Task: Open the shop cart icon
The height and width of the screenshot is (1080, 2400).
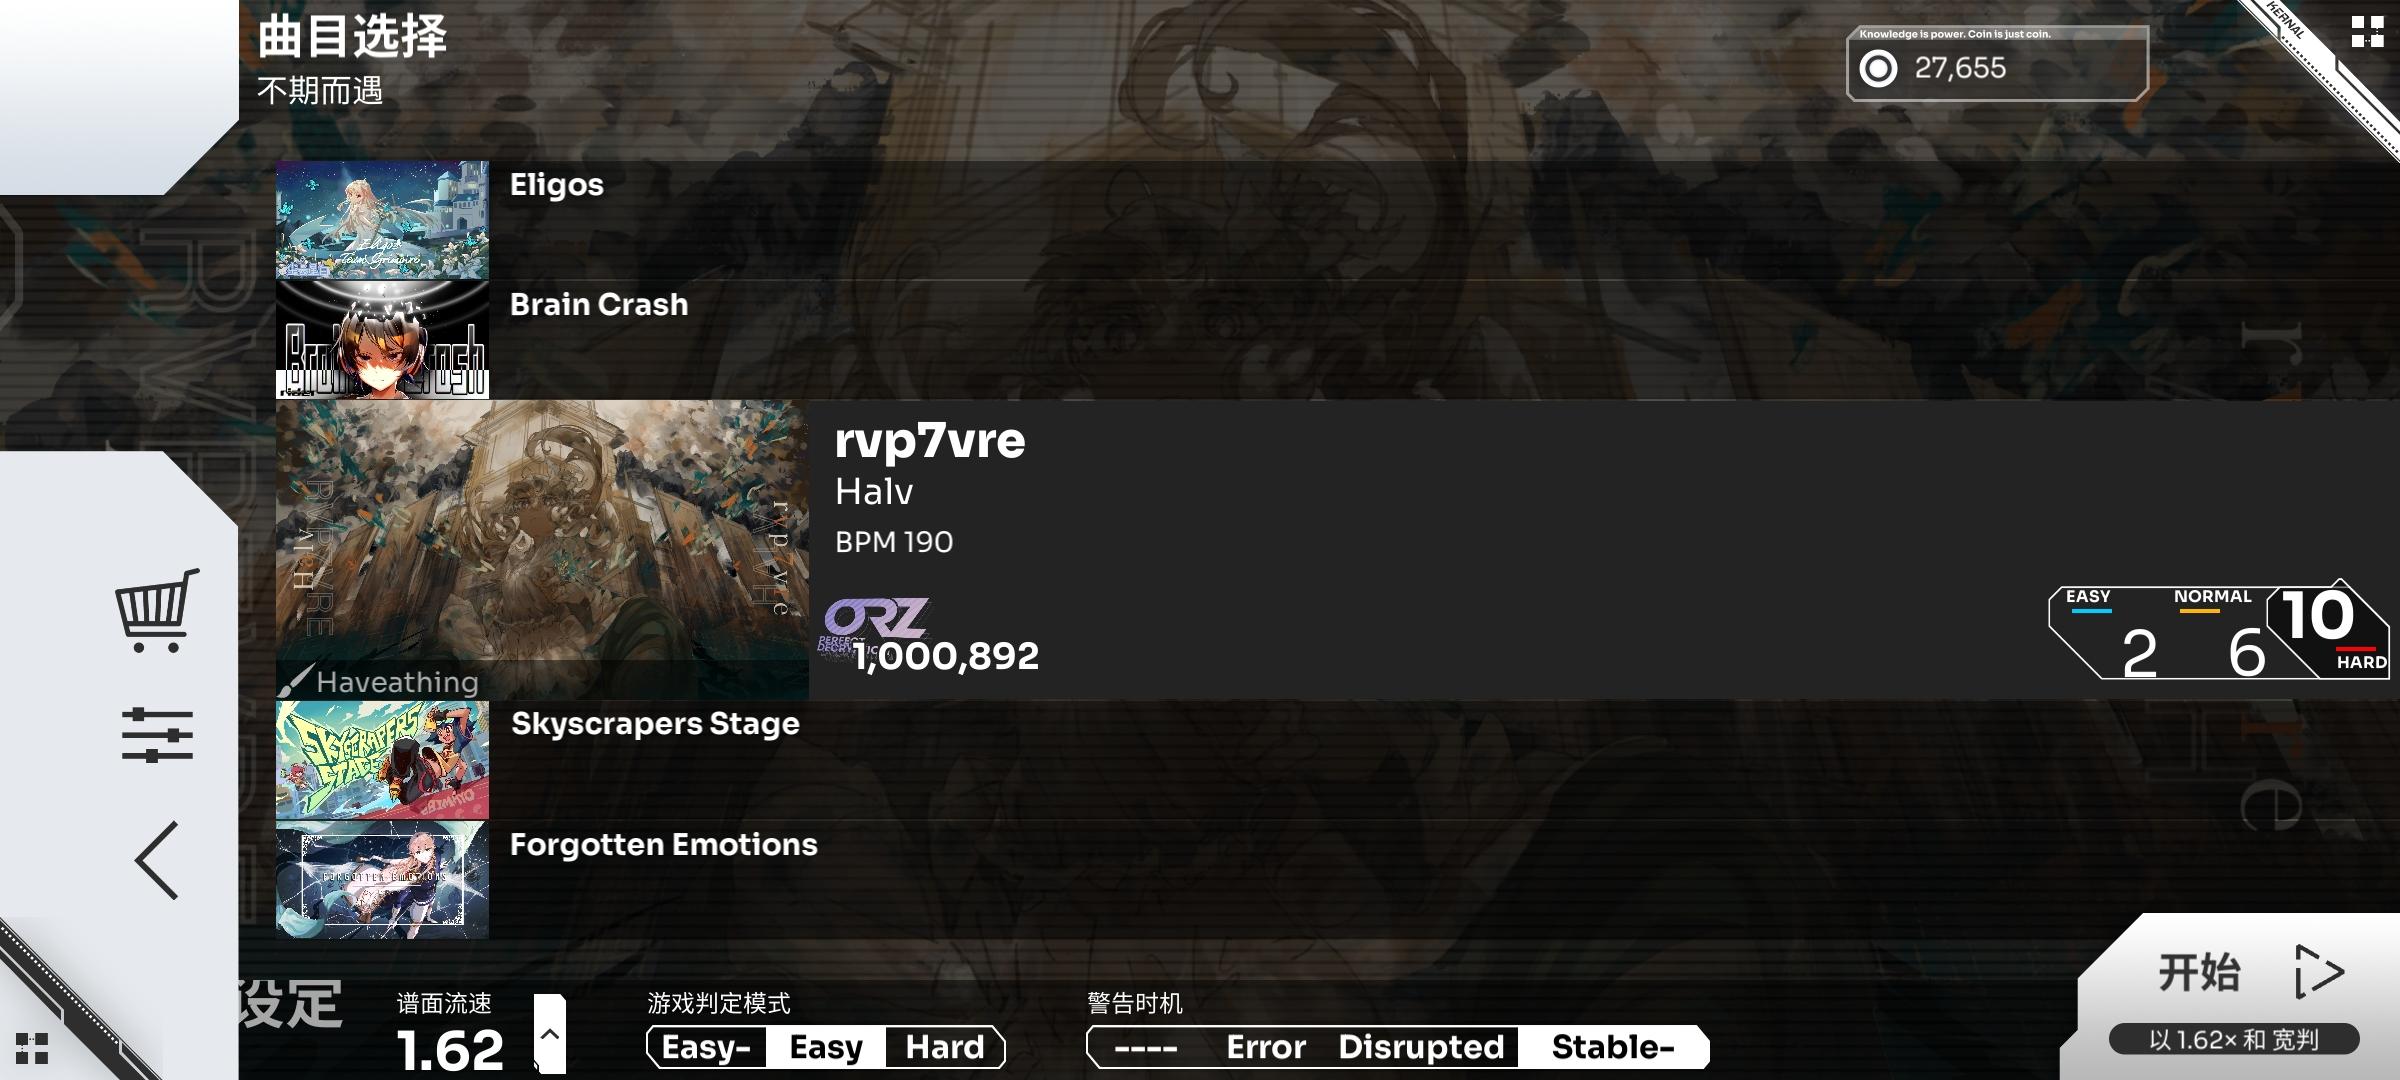Action: pos(157,610)
